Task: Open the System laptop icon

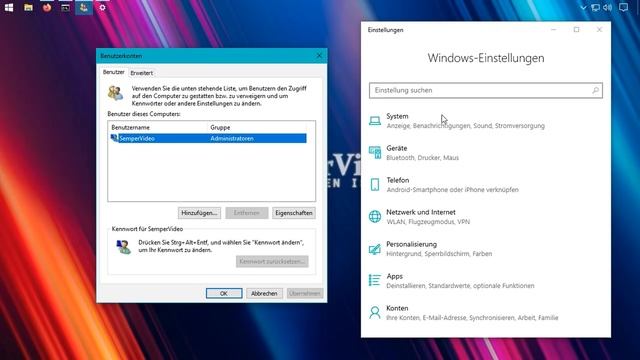Action: [x=375, y=121]
